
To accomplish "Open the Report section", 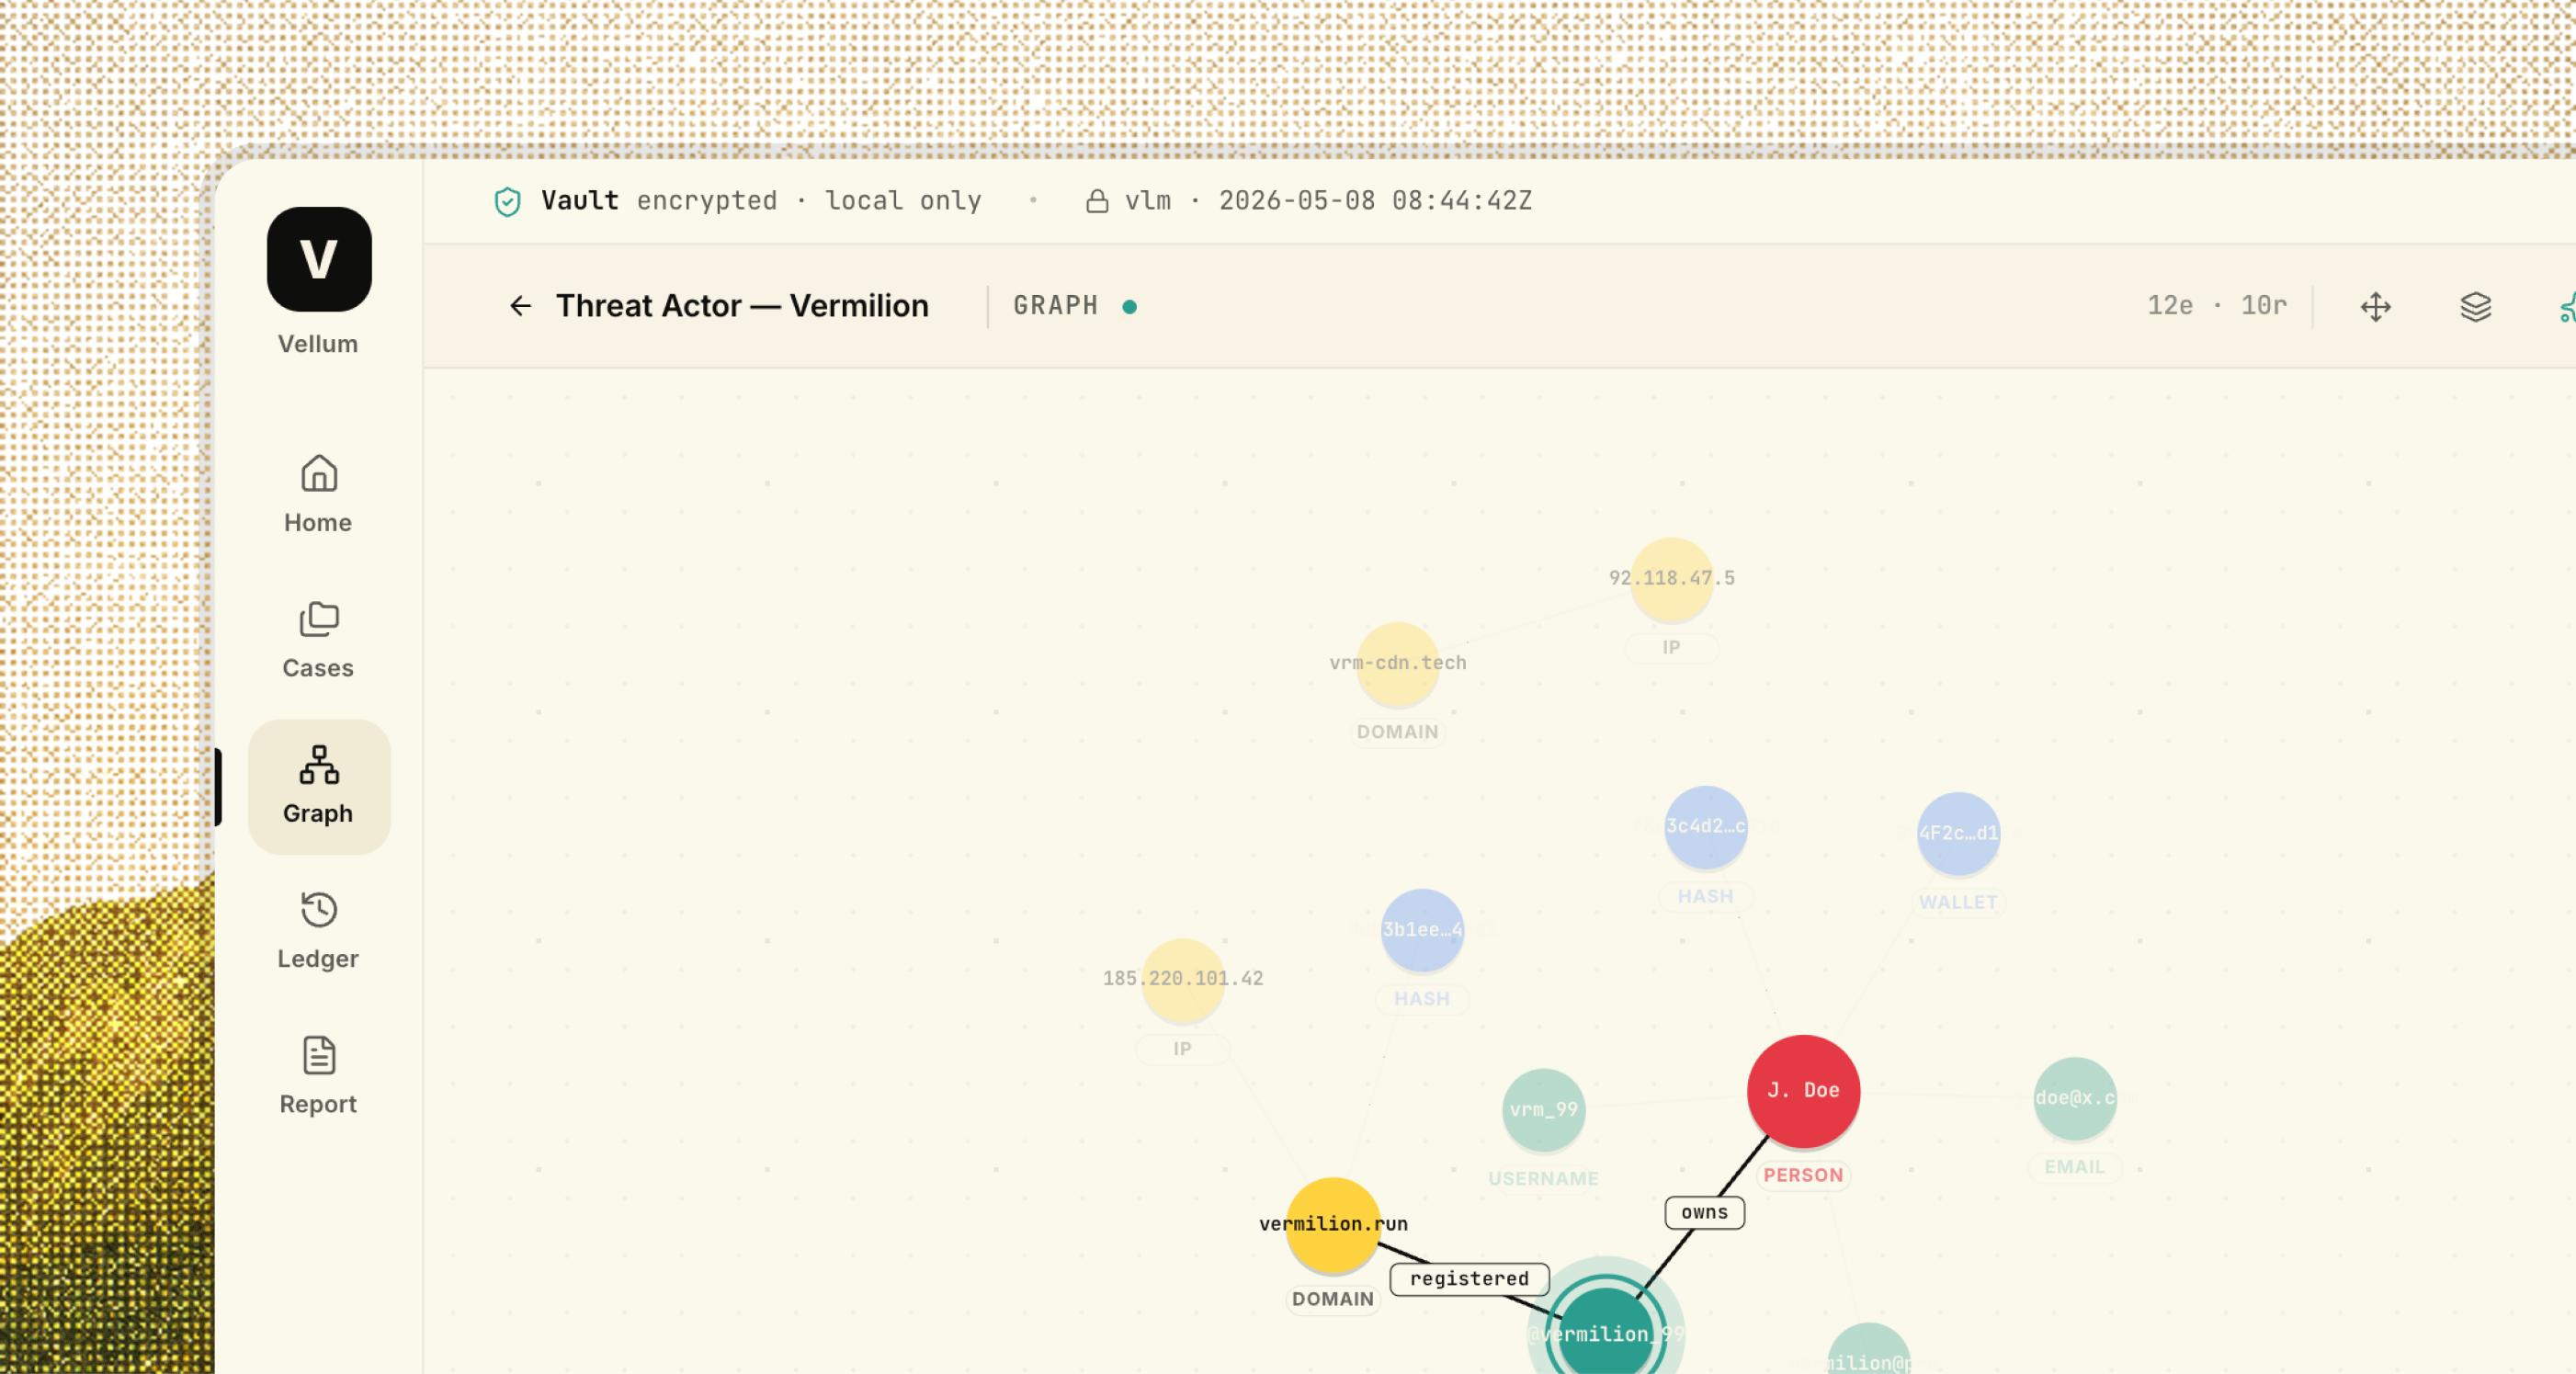I will click(318, 1076).
